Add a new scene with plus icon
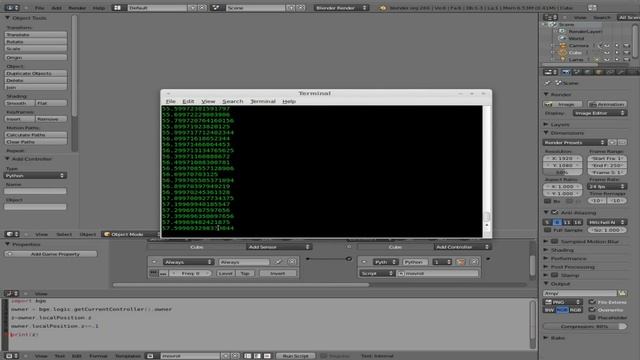The image size is (640, 360). (x=291, y=8)
